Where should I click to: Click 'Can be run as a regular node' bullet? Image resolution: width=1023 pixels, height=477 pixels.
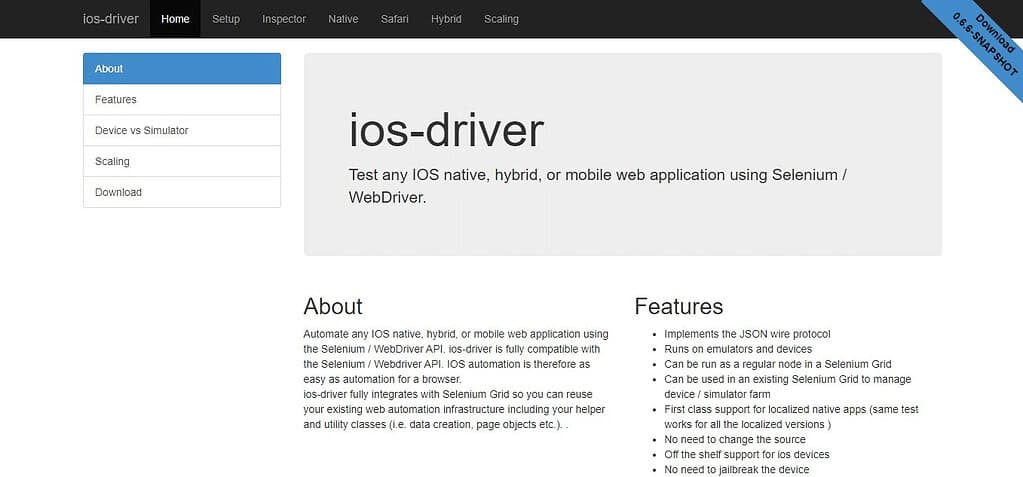click(x=778, y=364)
